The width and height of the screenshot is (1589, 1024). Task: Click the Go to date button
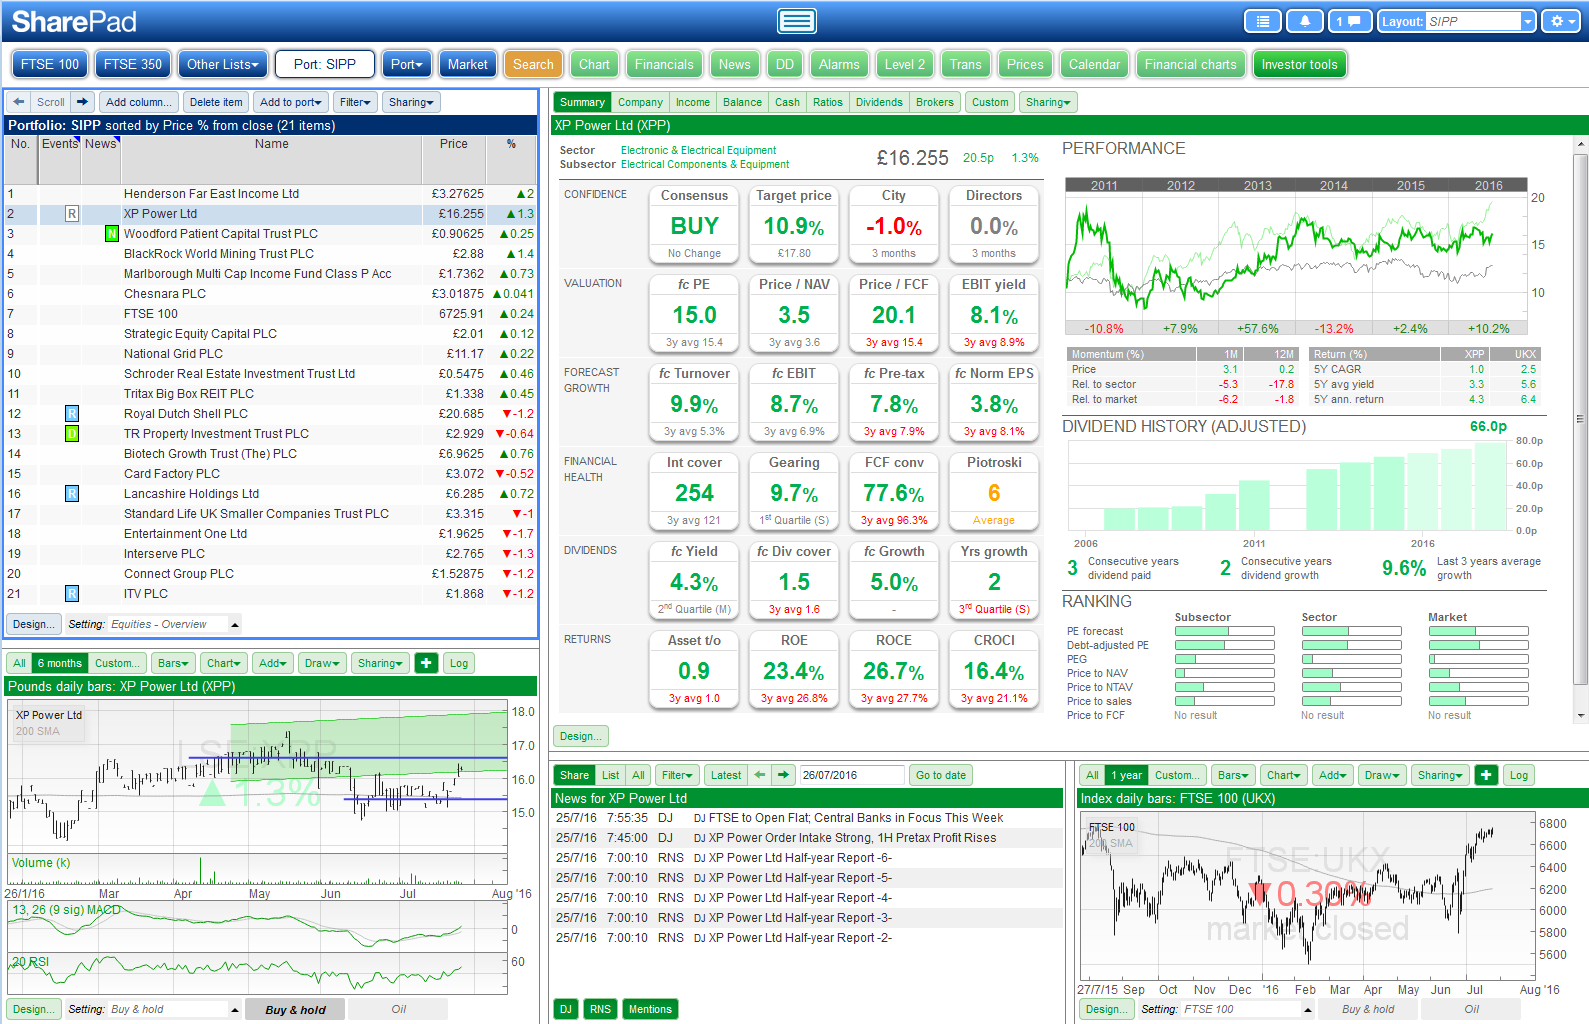(x=940, y=775)
